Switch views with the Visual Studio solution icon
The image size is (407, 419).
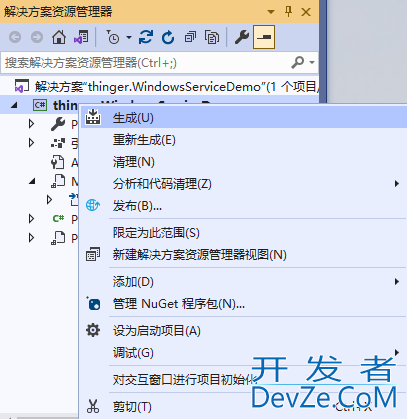tap(81, 37)
